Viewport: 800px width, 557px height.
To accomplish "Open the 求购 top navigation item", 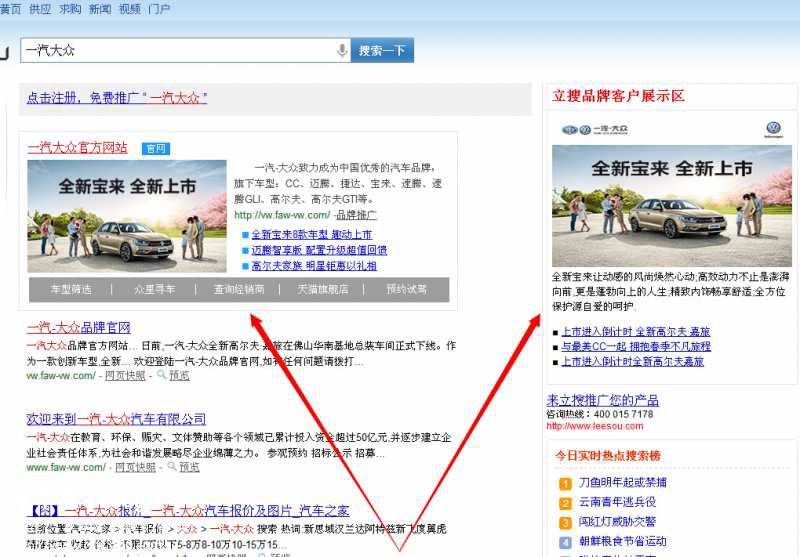I will [x=70, y=9].
